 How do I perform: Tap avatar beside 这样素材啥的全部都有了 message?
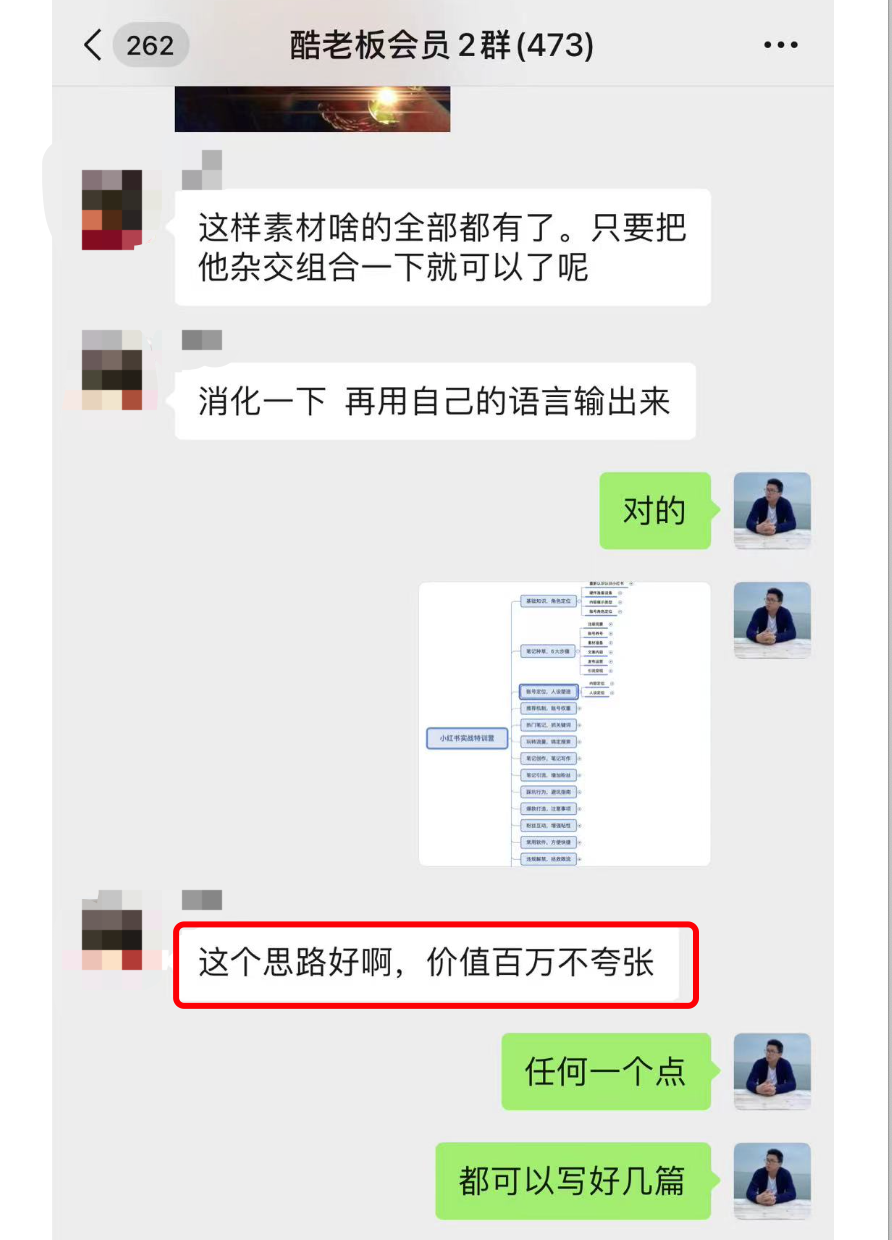pyautogui.click(x=112, y=209)
